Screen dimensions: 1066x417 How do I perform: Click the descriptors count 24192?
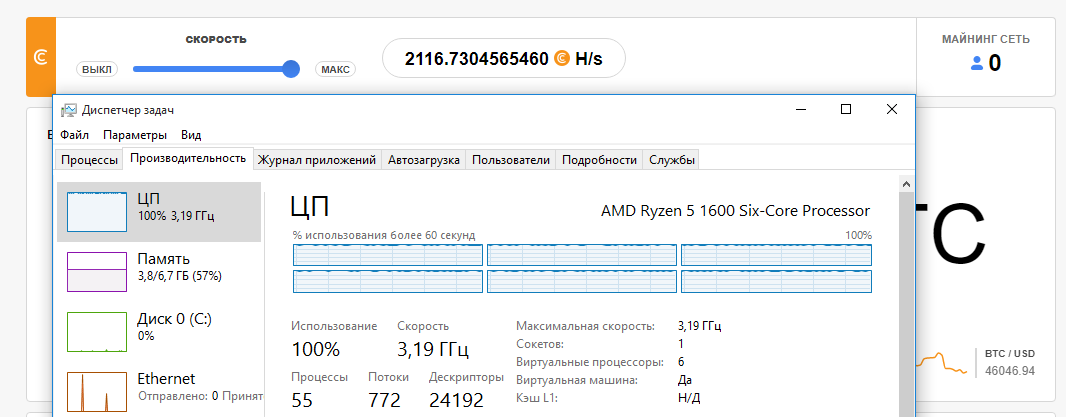click(456, 401)
